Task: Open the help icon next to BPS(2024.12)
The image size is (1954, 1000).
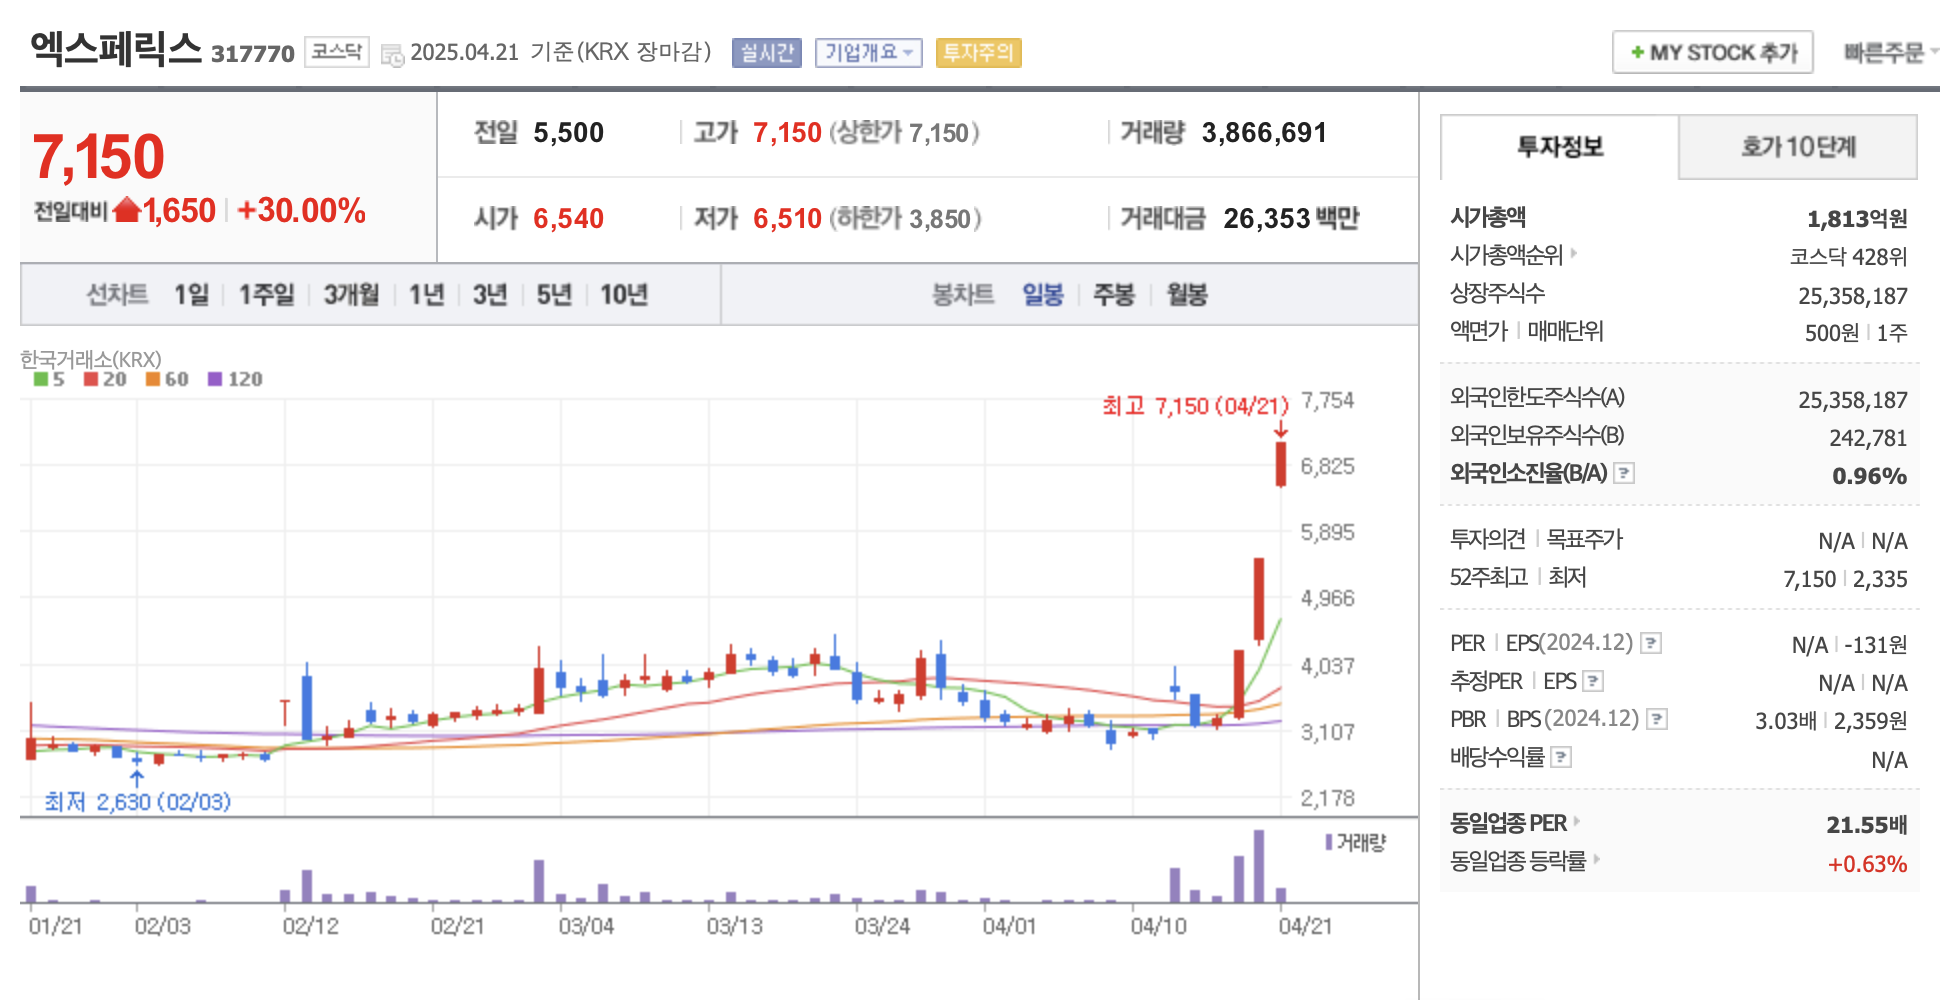Action: [x=1657, y=719]
